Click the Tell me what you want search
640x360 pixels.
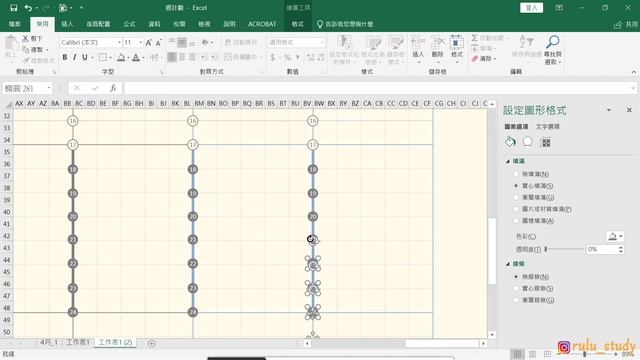pos(345,24)
